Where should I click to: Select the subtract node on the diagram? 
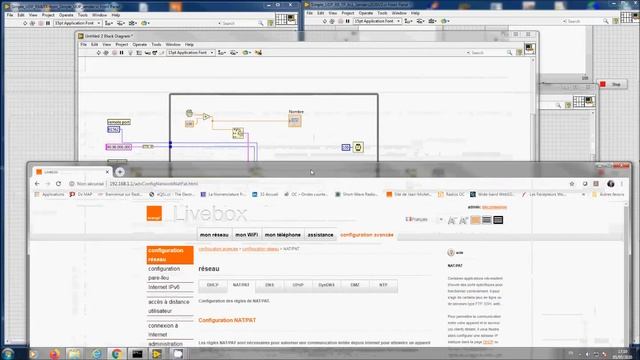coord(207,117)
